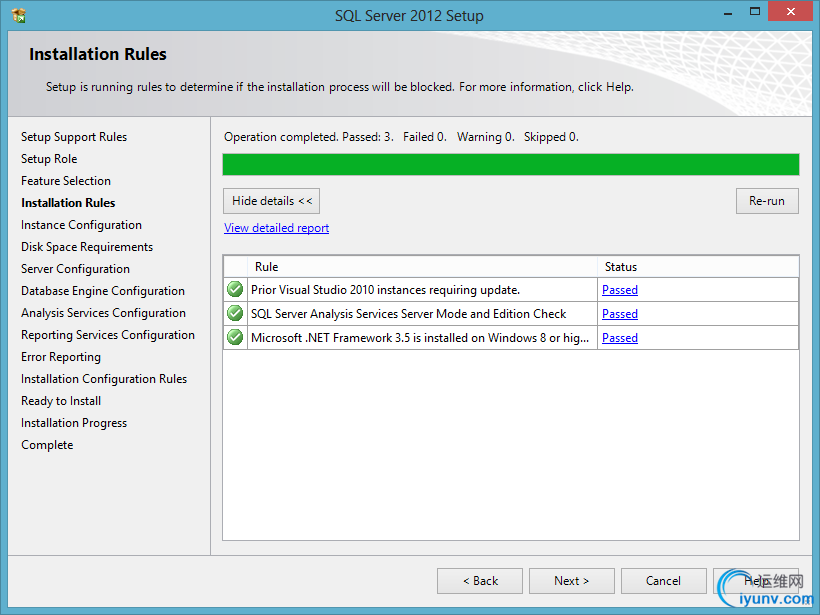
Task: Select Complete step in sidebar
Action: point(47,445)
